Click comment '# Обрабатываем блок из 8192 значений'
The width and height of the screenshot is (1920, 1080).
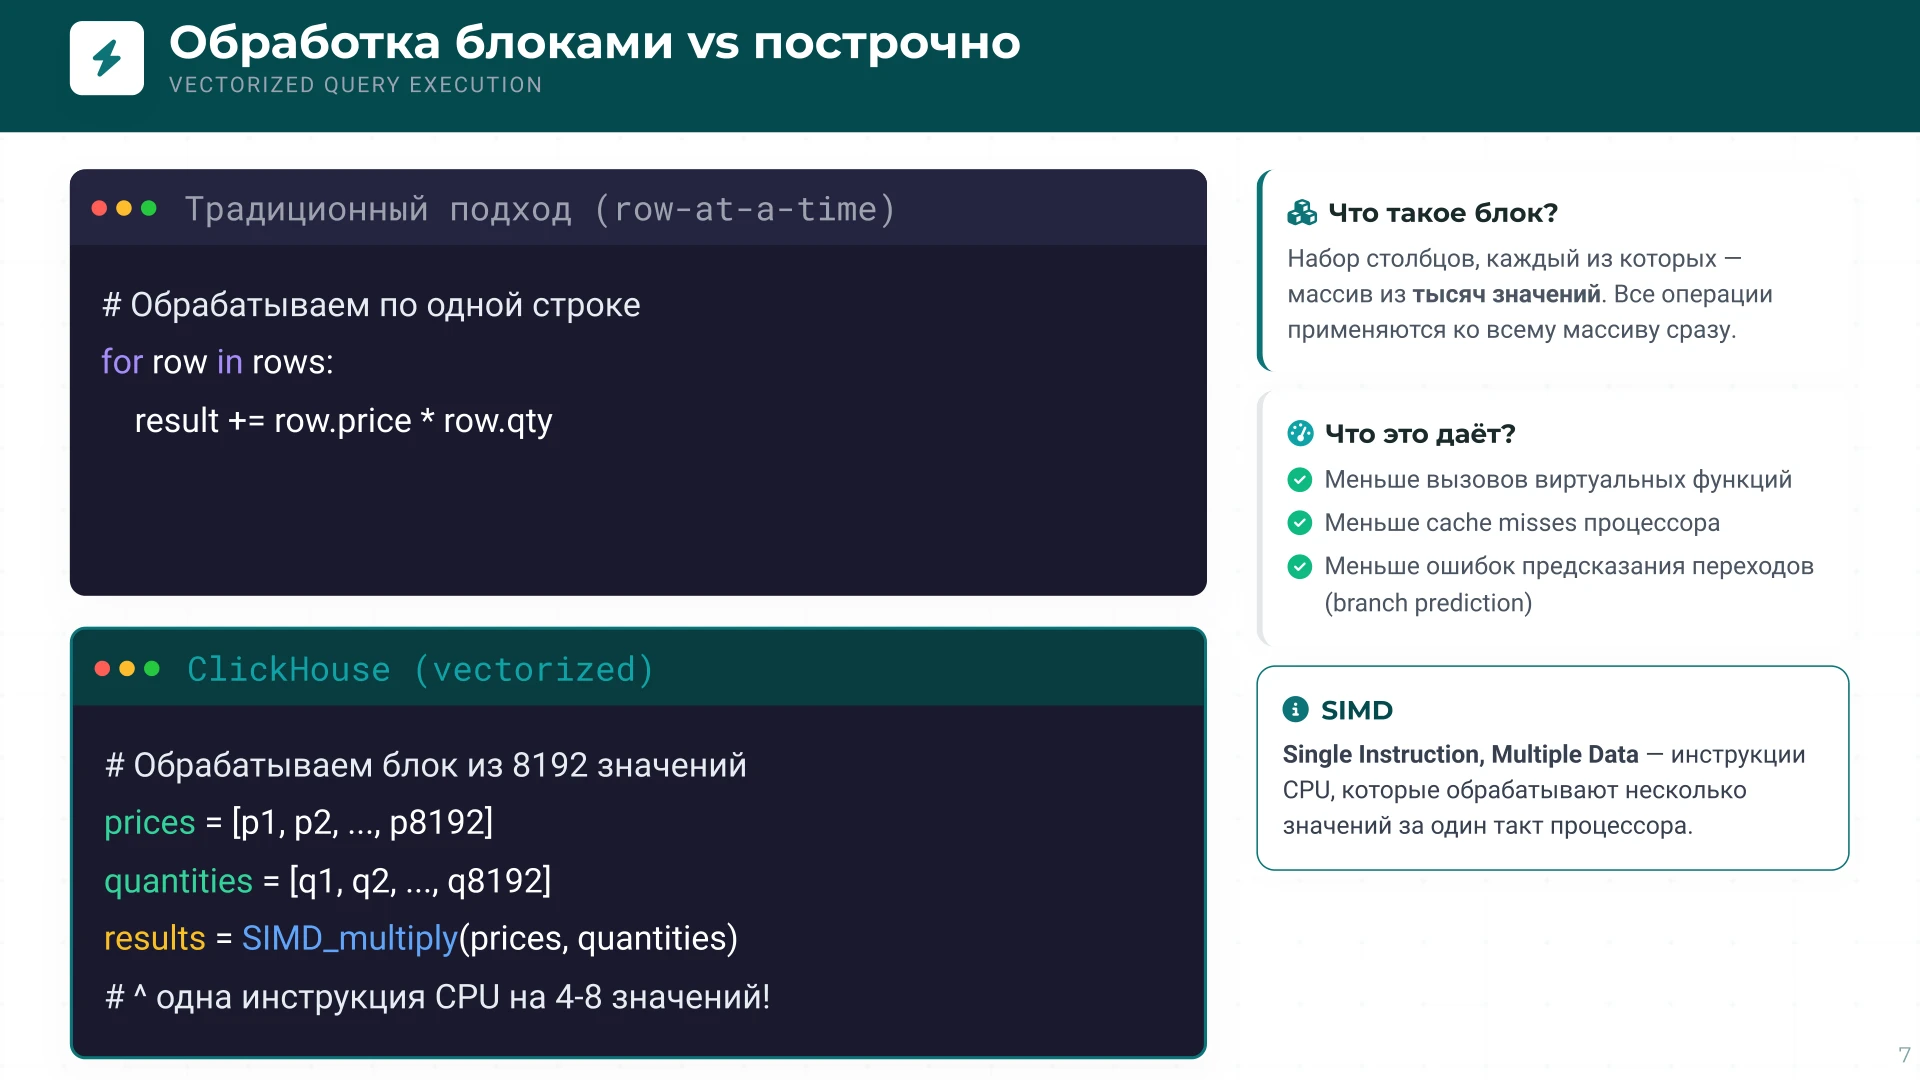(426, 765)
